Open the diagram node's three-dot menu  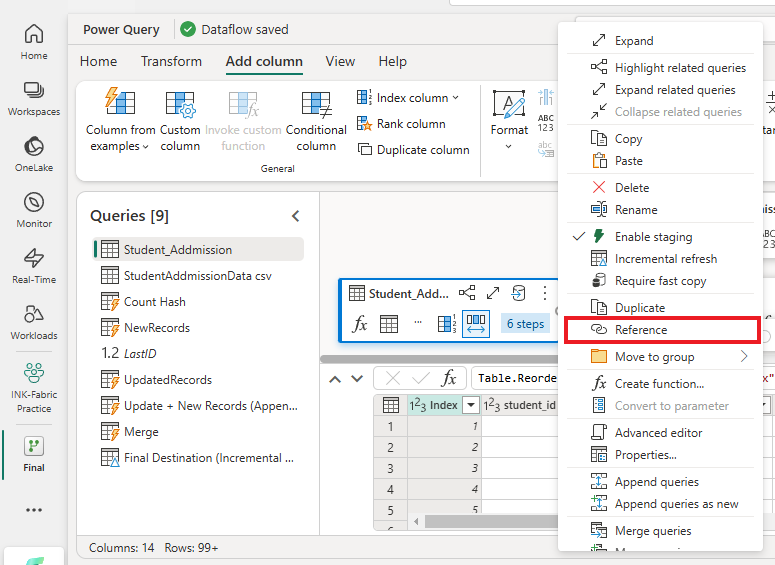click(545, 293)
